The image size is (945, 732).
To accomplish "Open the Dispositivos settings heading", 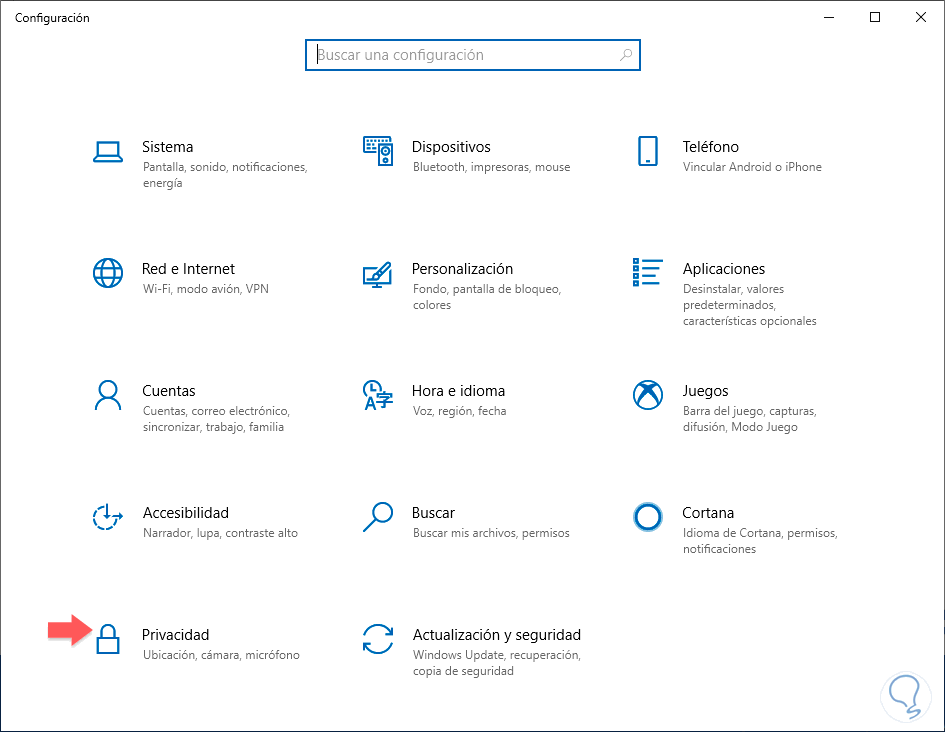I will [451, 147].
